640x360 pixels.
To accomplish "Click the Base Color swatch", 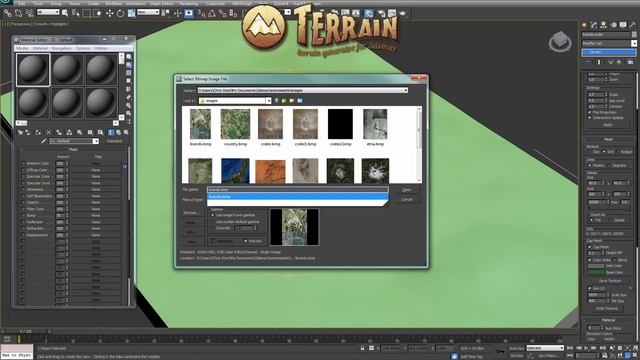I will tap(596, 272).
